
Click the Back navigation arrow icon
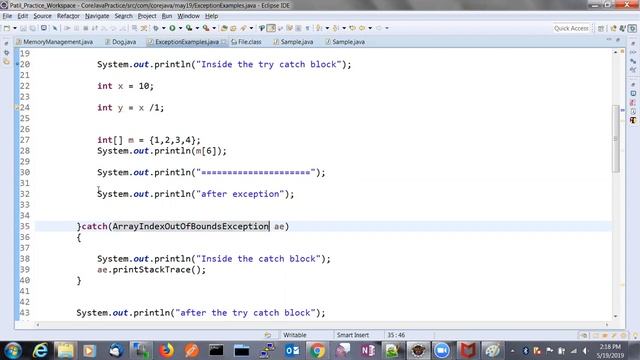click(x=362, y=28)
